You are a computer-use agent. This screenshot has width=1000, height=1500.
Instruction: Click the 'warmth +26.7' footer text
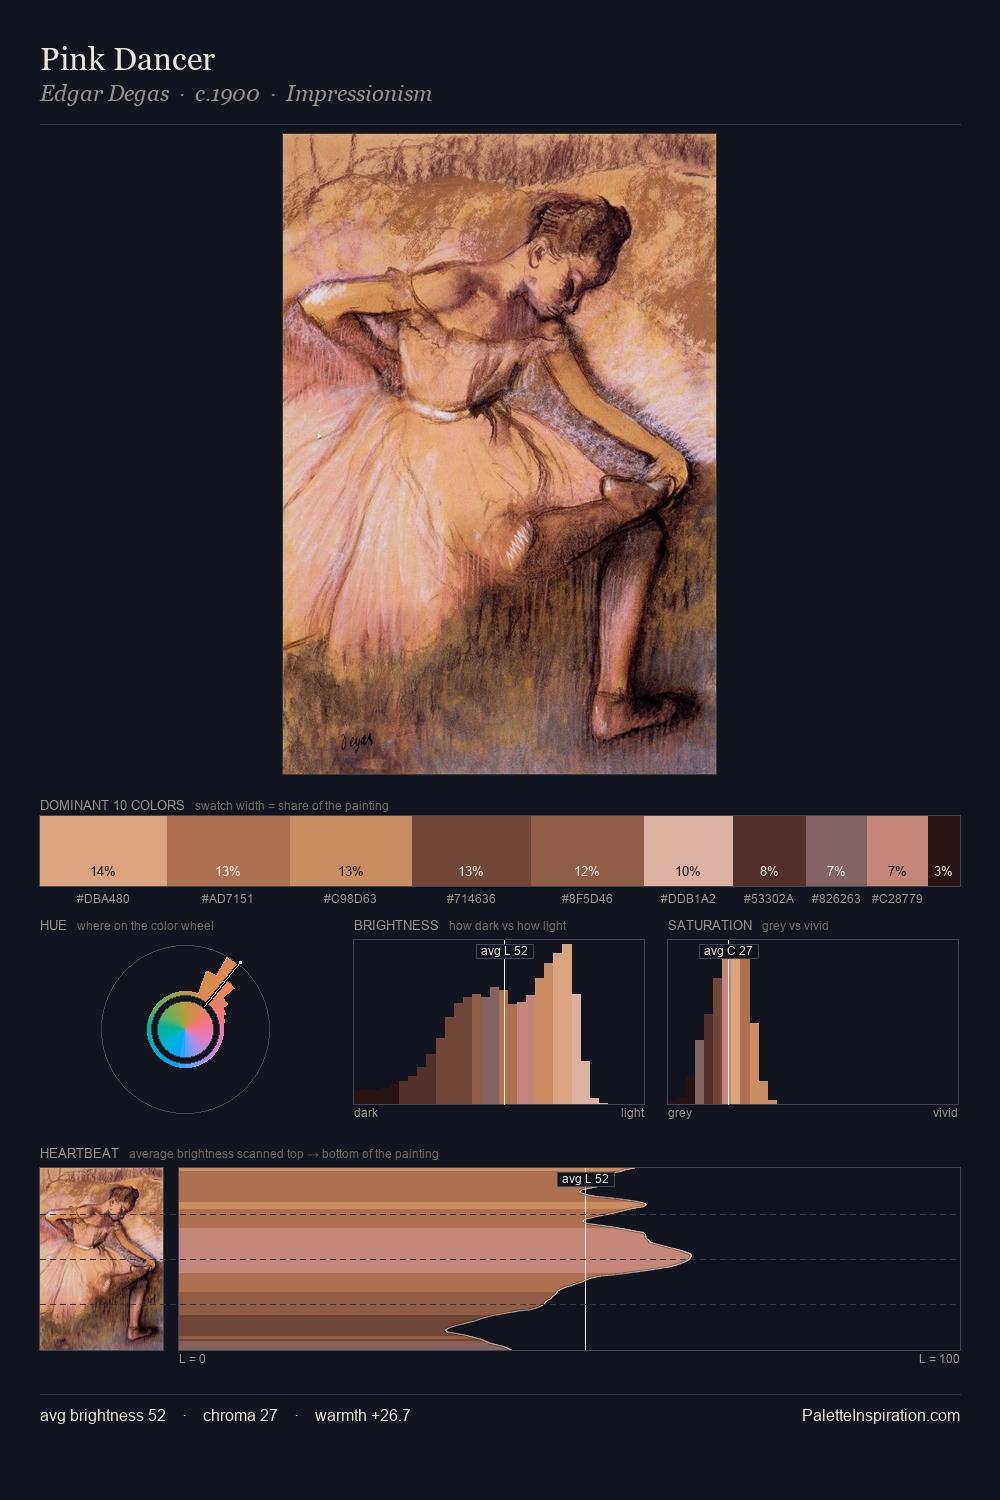tap(363, 1415)
